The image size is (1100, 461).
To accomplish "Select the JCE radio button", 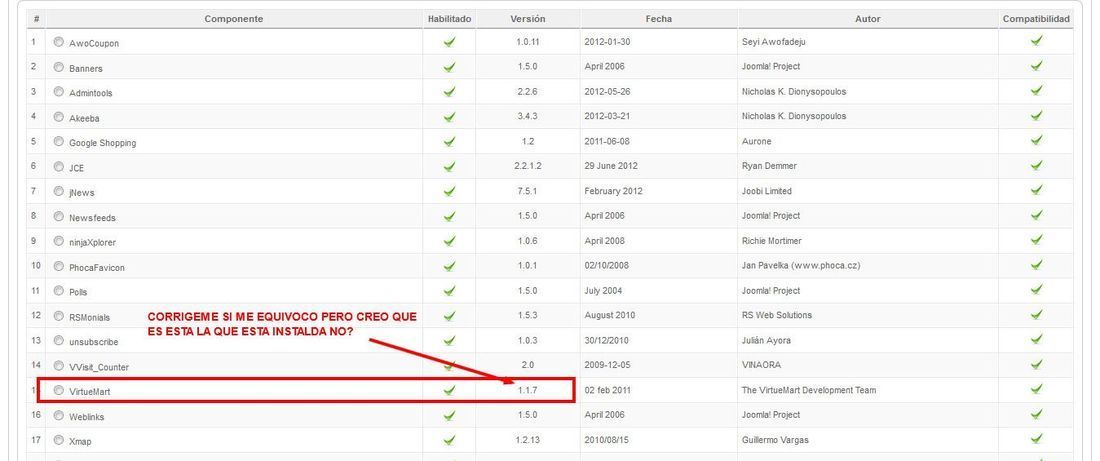I will [x=59, y=166].
